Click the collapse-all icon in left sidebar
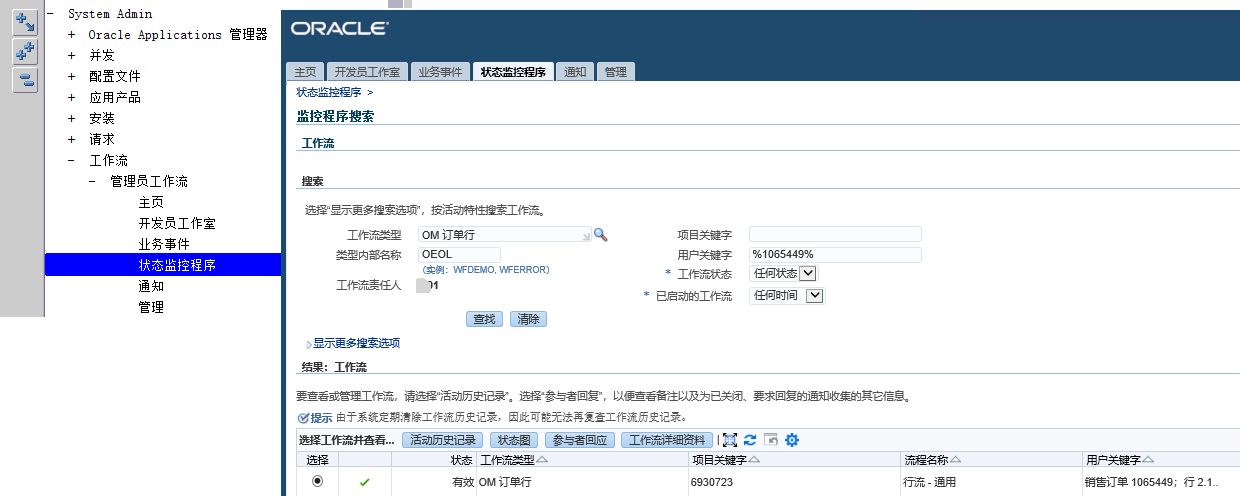Screen dimensions: 1240x496 click(x=24, y=80)
